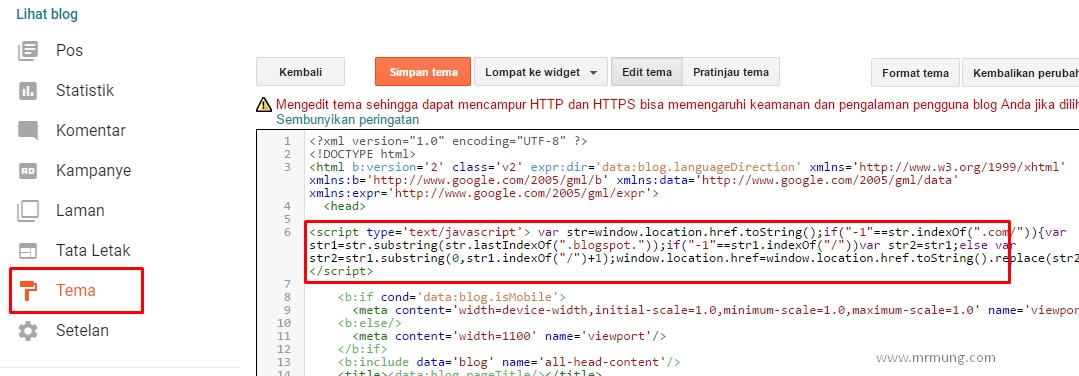Click the meta content='width=1100' line
The height and width of the screenshot is (376, 1079).
pos(509,336)
